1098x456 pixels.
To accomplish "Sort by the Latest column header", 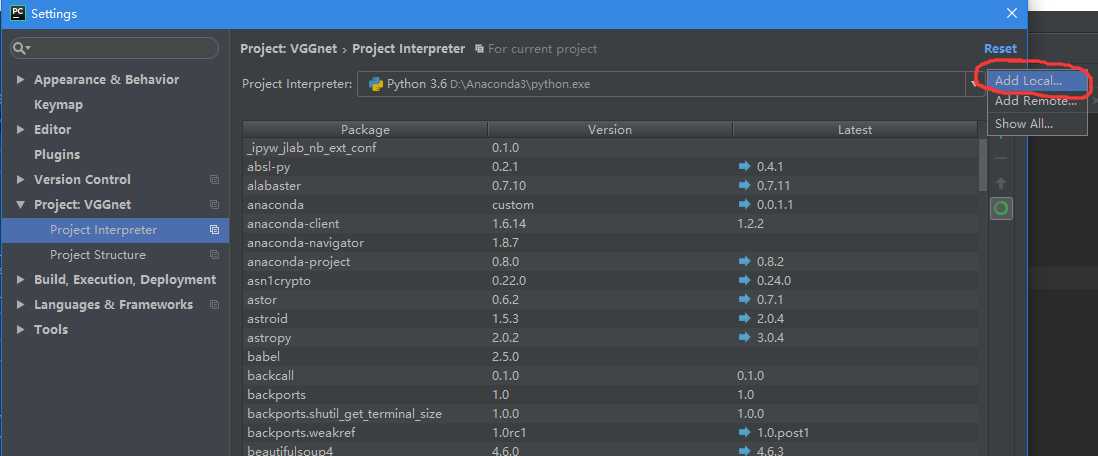I will 855,130.
